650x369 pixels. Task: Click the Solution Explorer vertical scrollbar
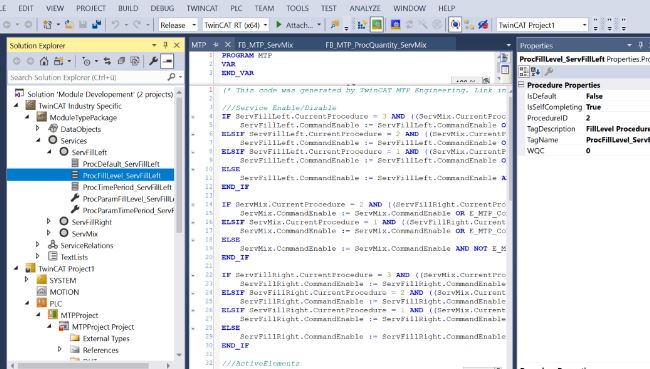[179, 166]
